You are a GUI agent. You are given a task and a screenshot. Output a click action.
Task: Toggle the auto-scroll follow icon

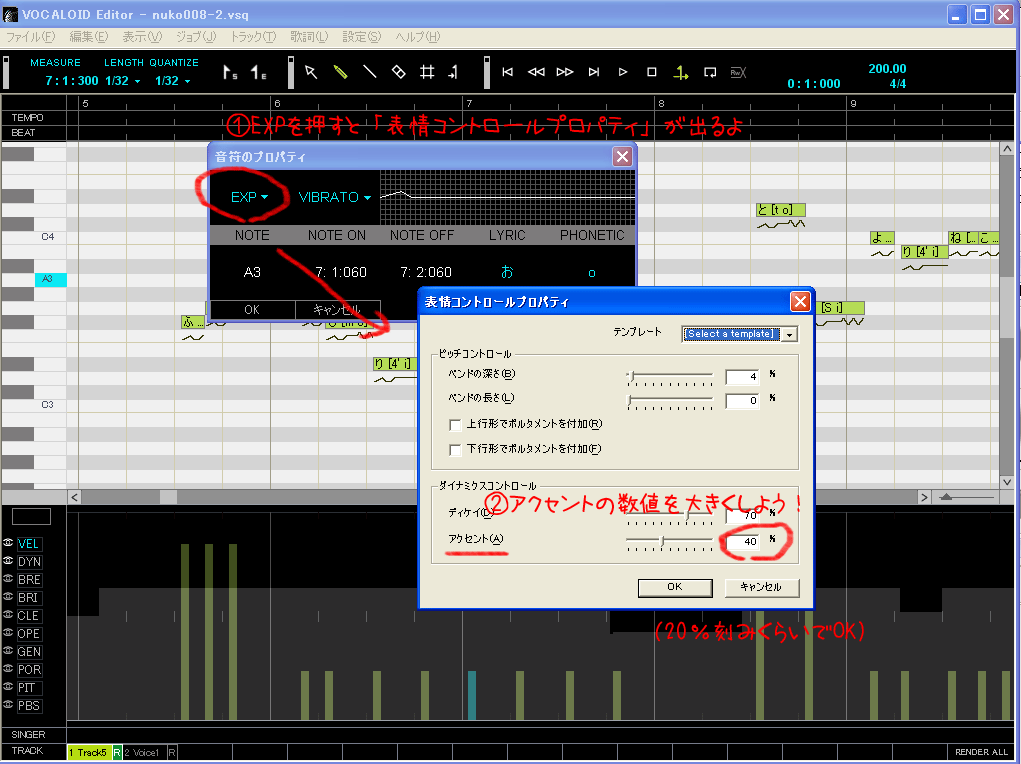coord(681,73)
